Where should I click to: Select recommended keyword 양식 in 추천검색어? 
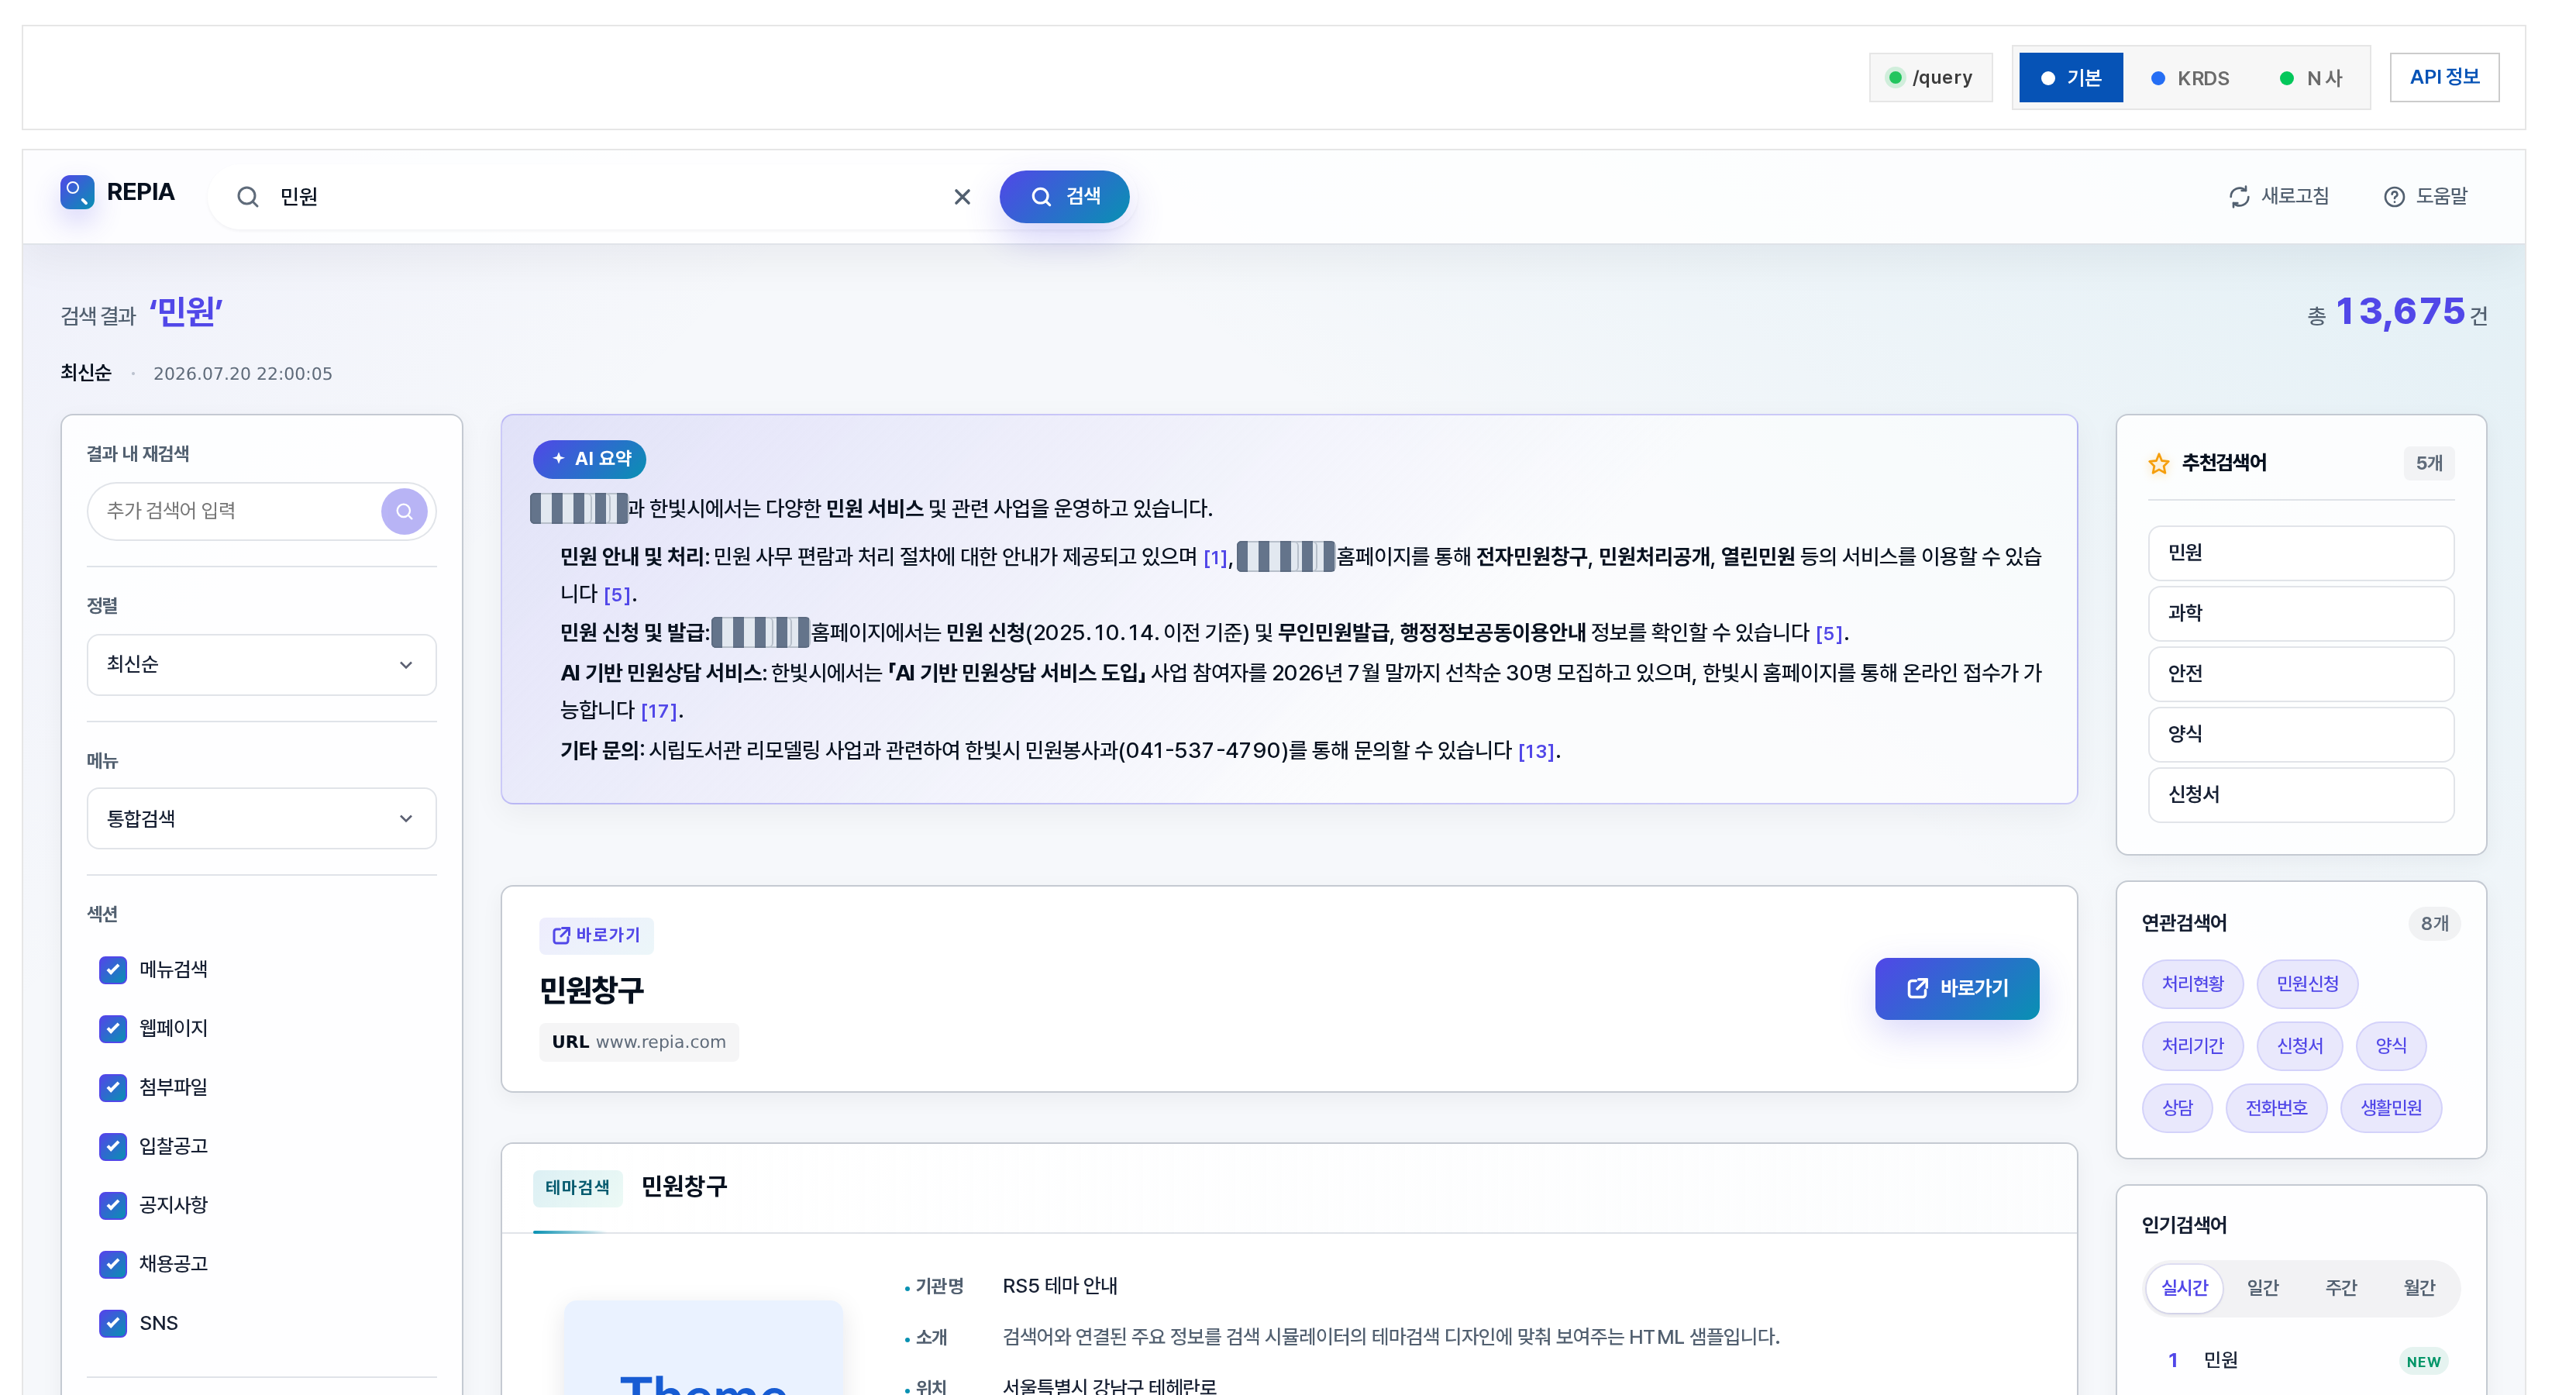[x=2301, y=734]
